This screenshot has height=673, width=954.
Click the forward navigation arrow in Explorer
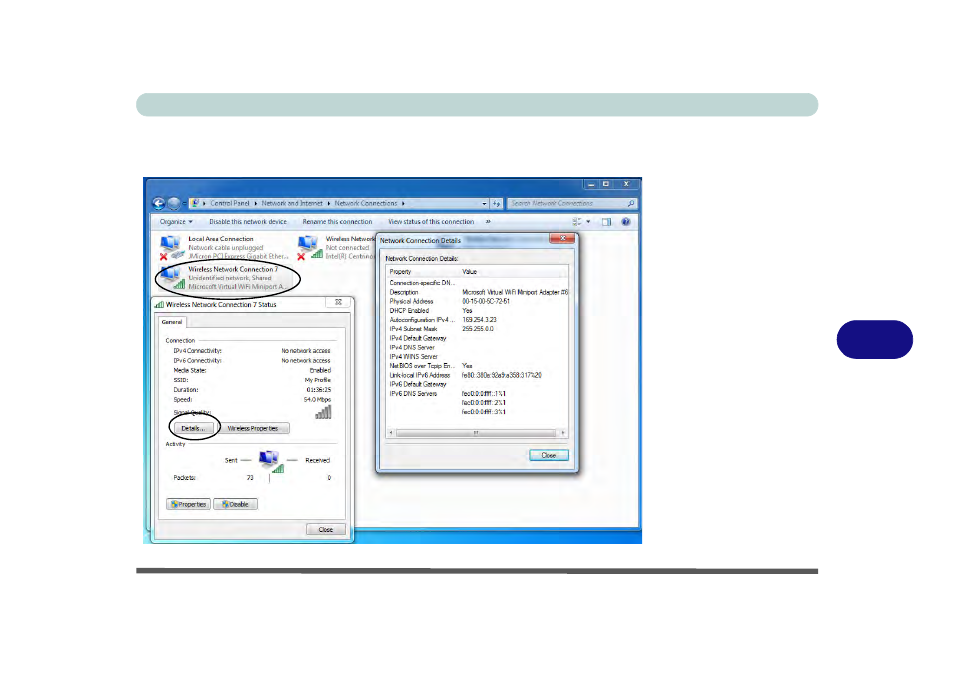tap(173, 203)
